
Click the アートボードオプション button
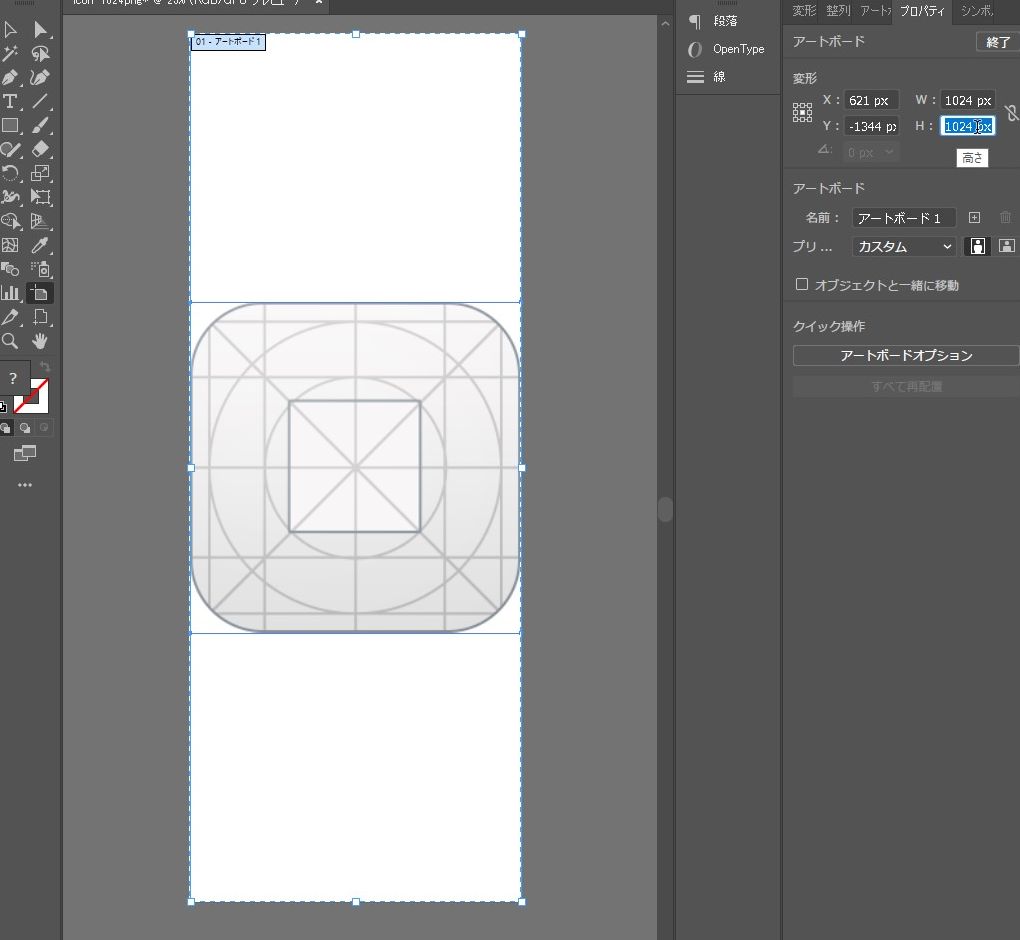point(905,356)
